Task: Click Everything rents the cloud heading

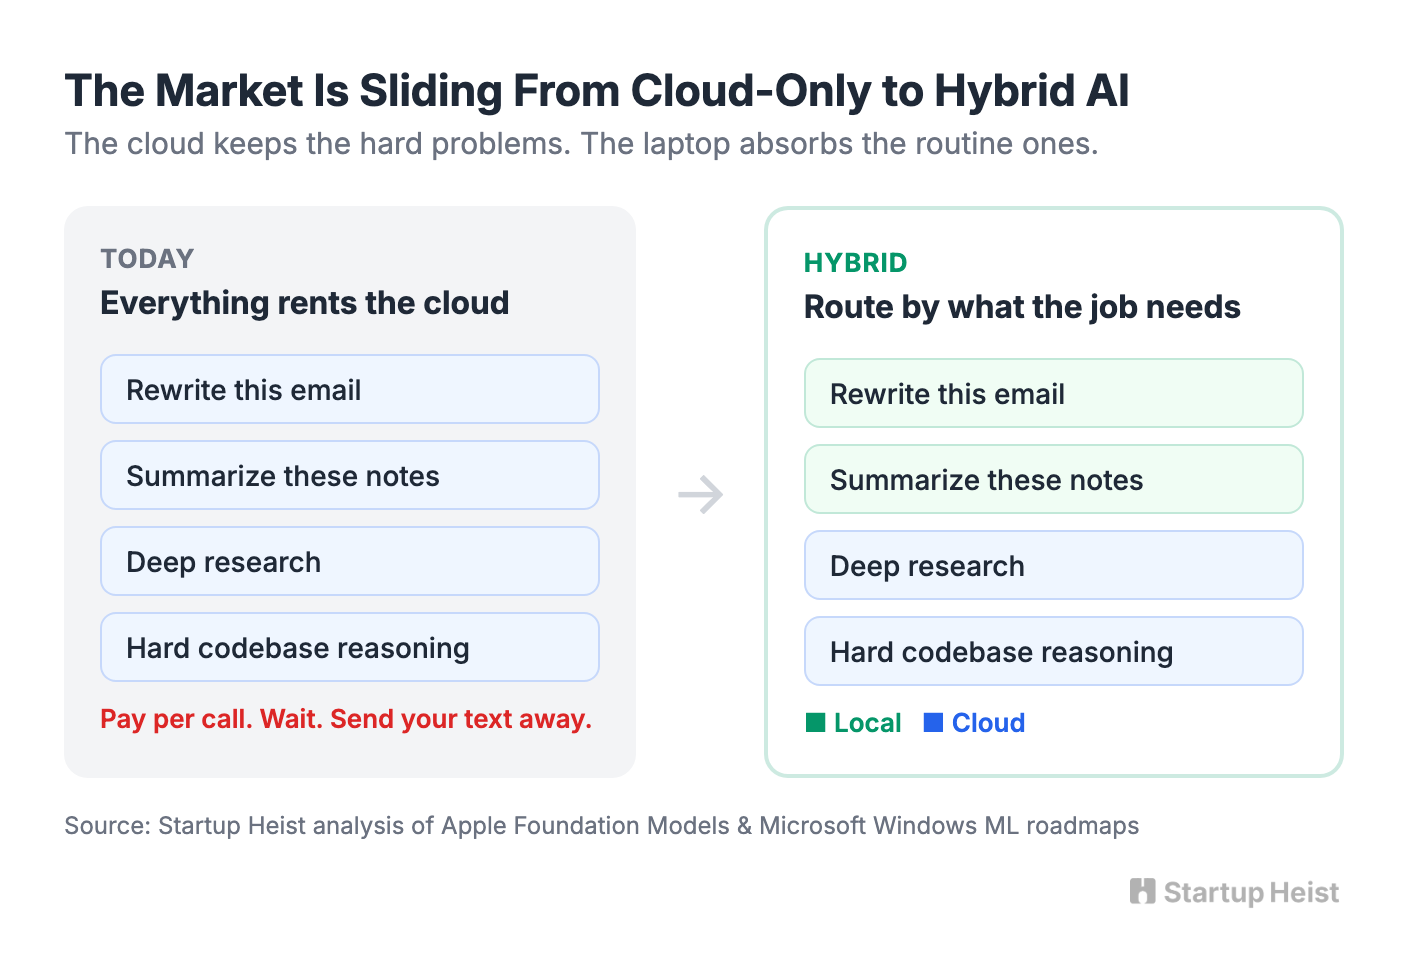Action: click(305, 303)
